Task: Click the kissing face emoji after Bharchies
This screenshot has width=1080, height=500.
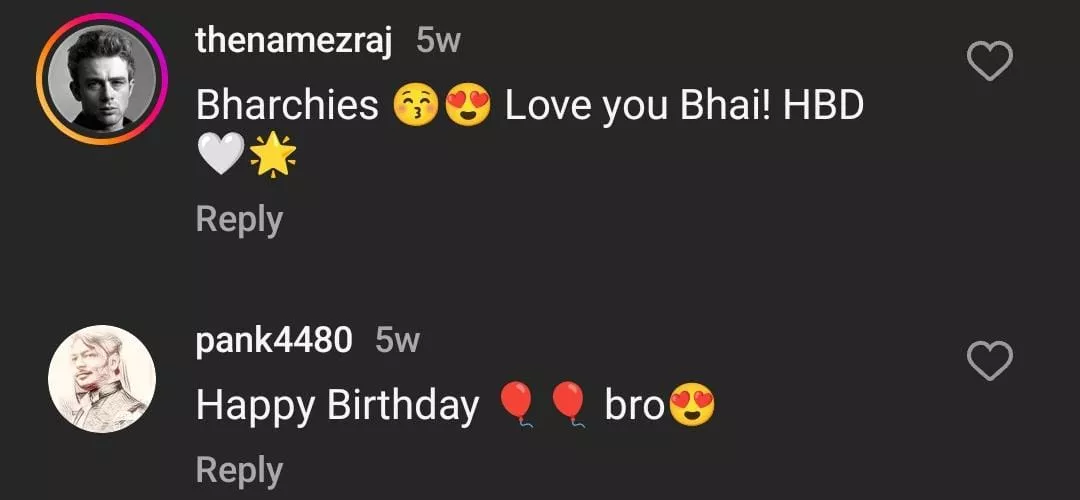Action: tap(415, 105)
